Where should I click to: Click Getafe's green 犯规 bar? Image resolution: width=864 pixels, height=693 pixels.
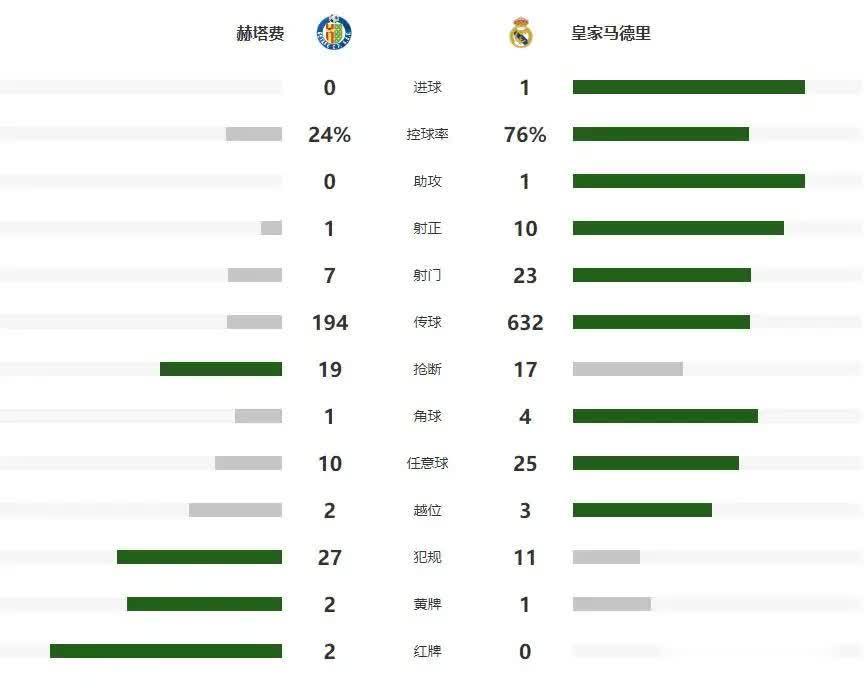199,557
